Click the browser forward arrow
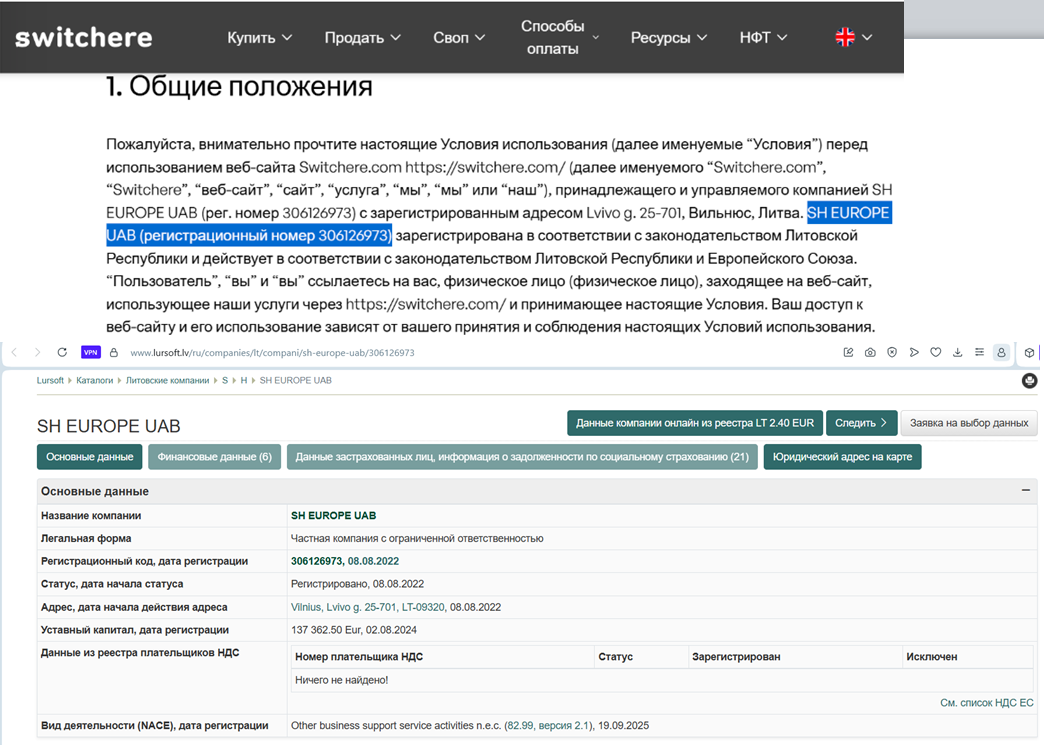Screen dimensions: 1044x745 click(x=37, y=352)
